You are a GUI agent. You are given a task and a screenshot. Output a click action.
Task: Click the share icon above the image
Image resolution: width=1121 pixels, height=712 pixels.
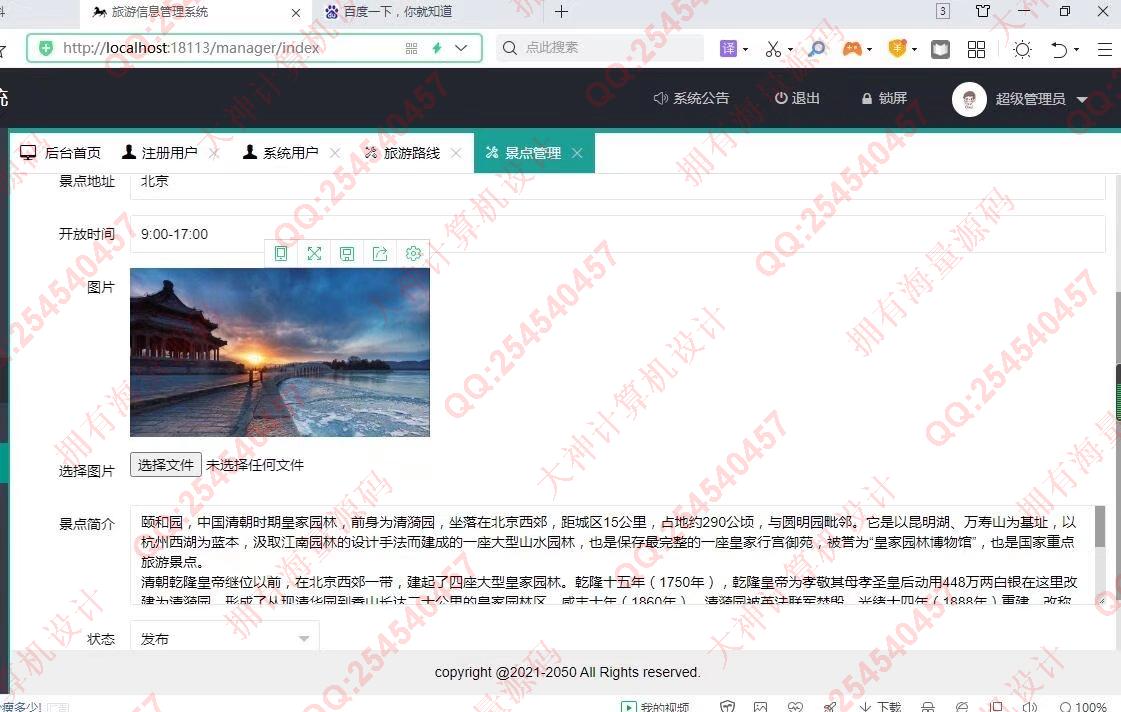click(x=380, y=254)
